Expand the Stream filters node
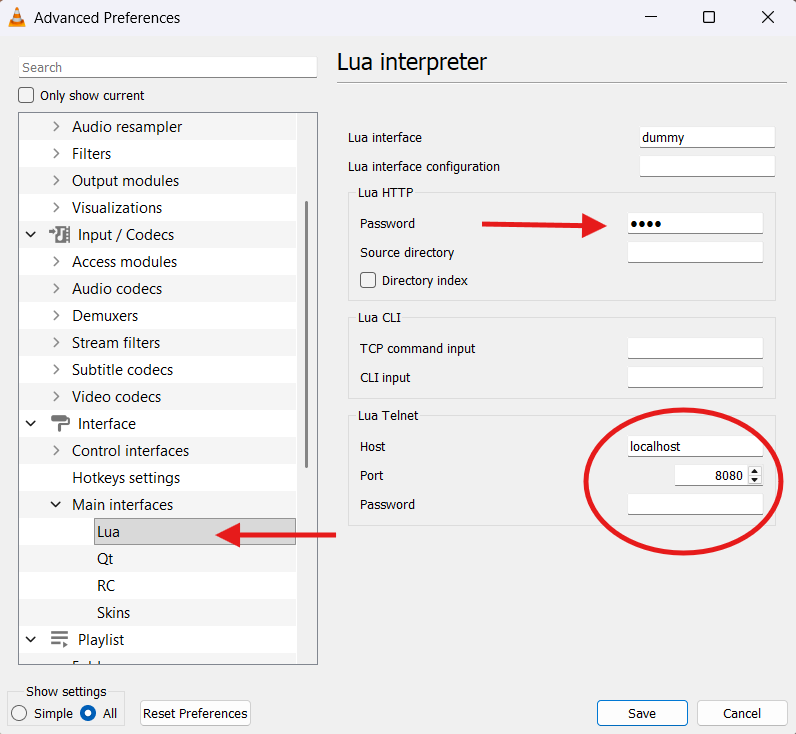This screenshot has height=734, width=796. pyautogui.click(x=56, y=342)
